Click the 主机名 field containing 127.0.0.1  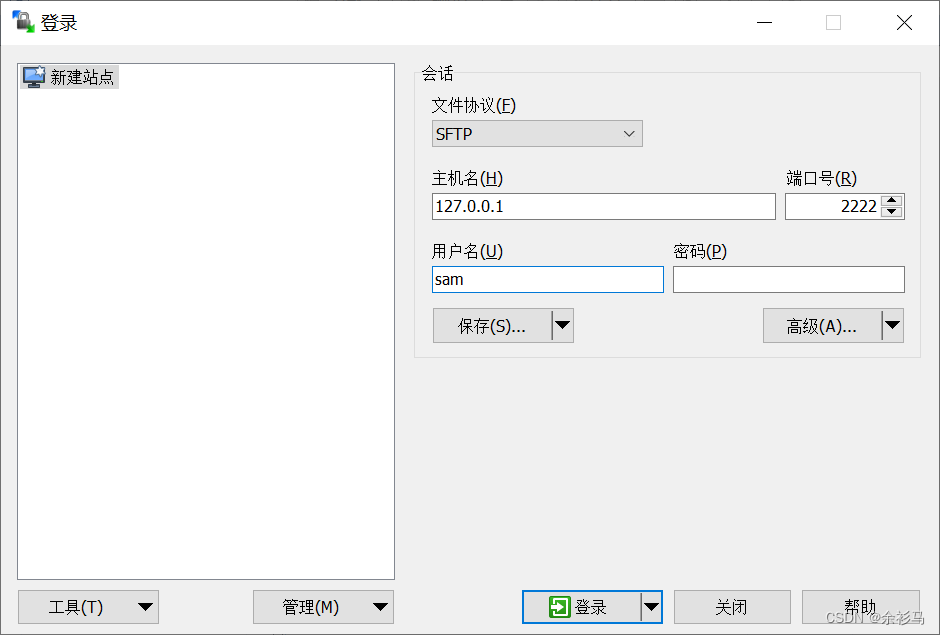pos(603,207)
